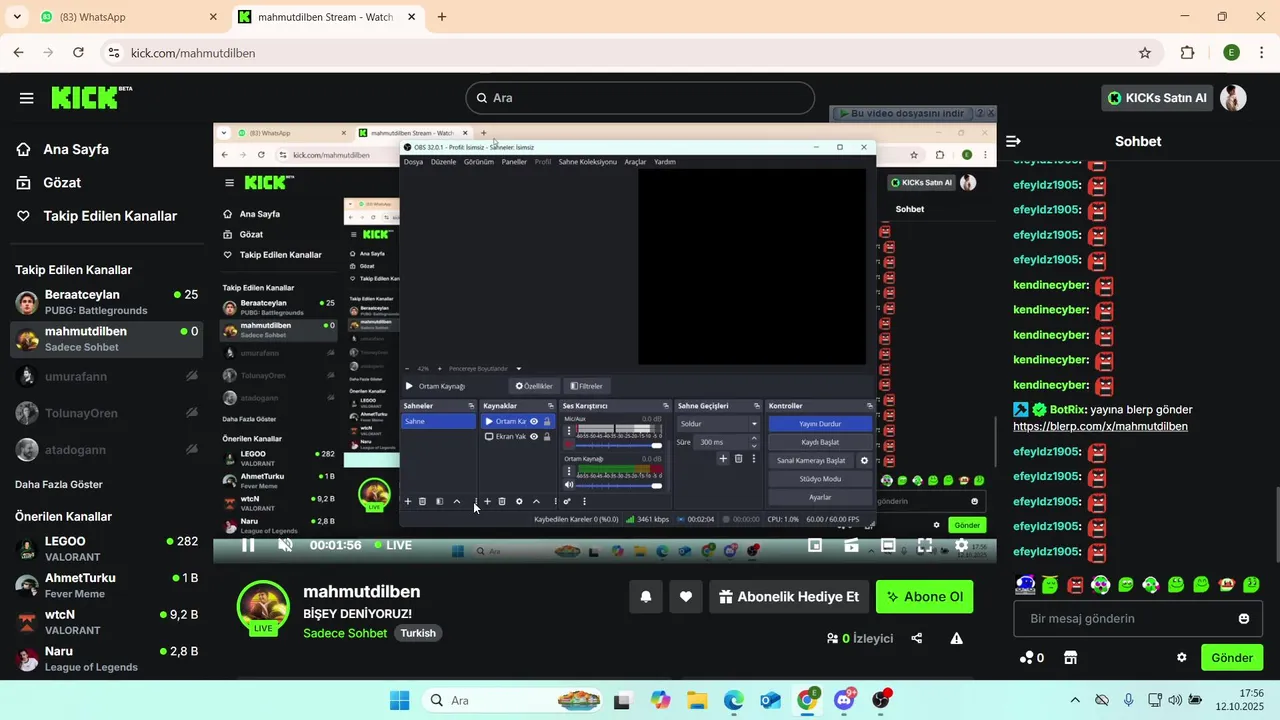Open Sadece Sohbet category link

(x=345, y=633)
